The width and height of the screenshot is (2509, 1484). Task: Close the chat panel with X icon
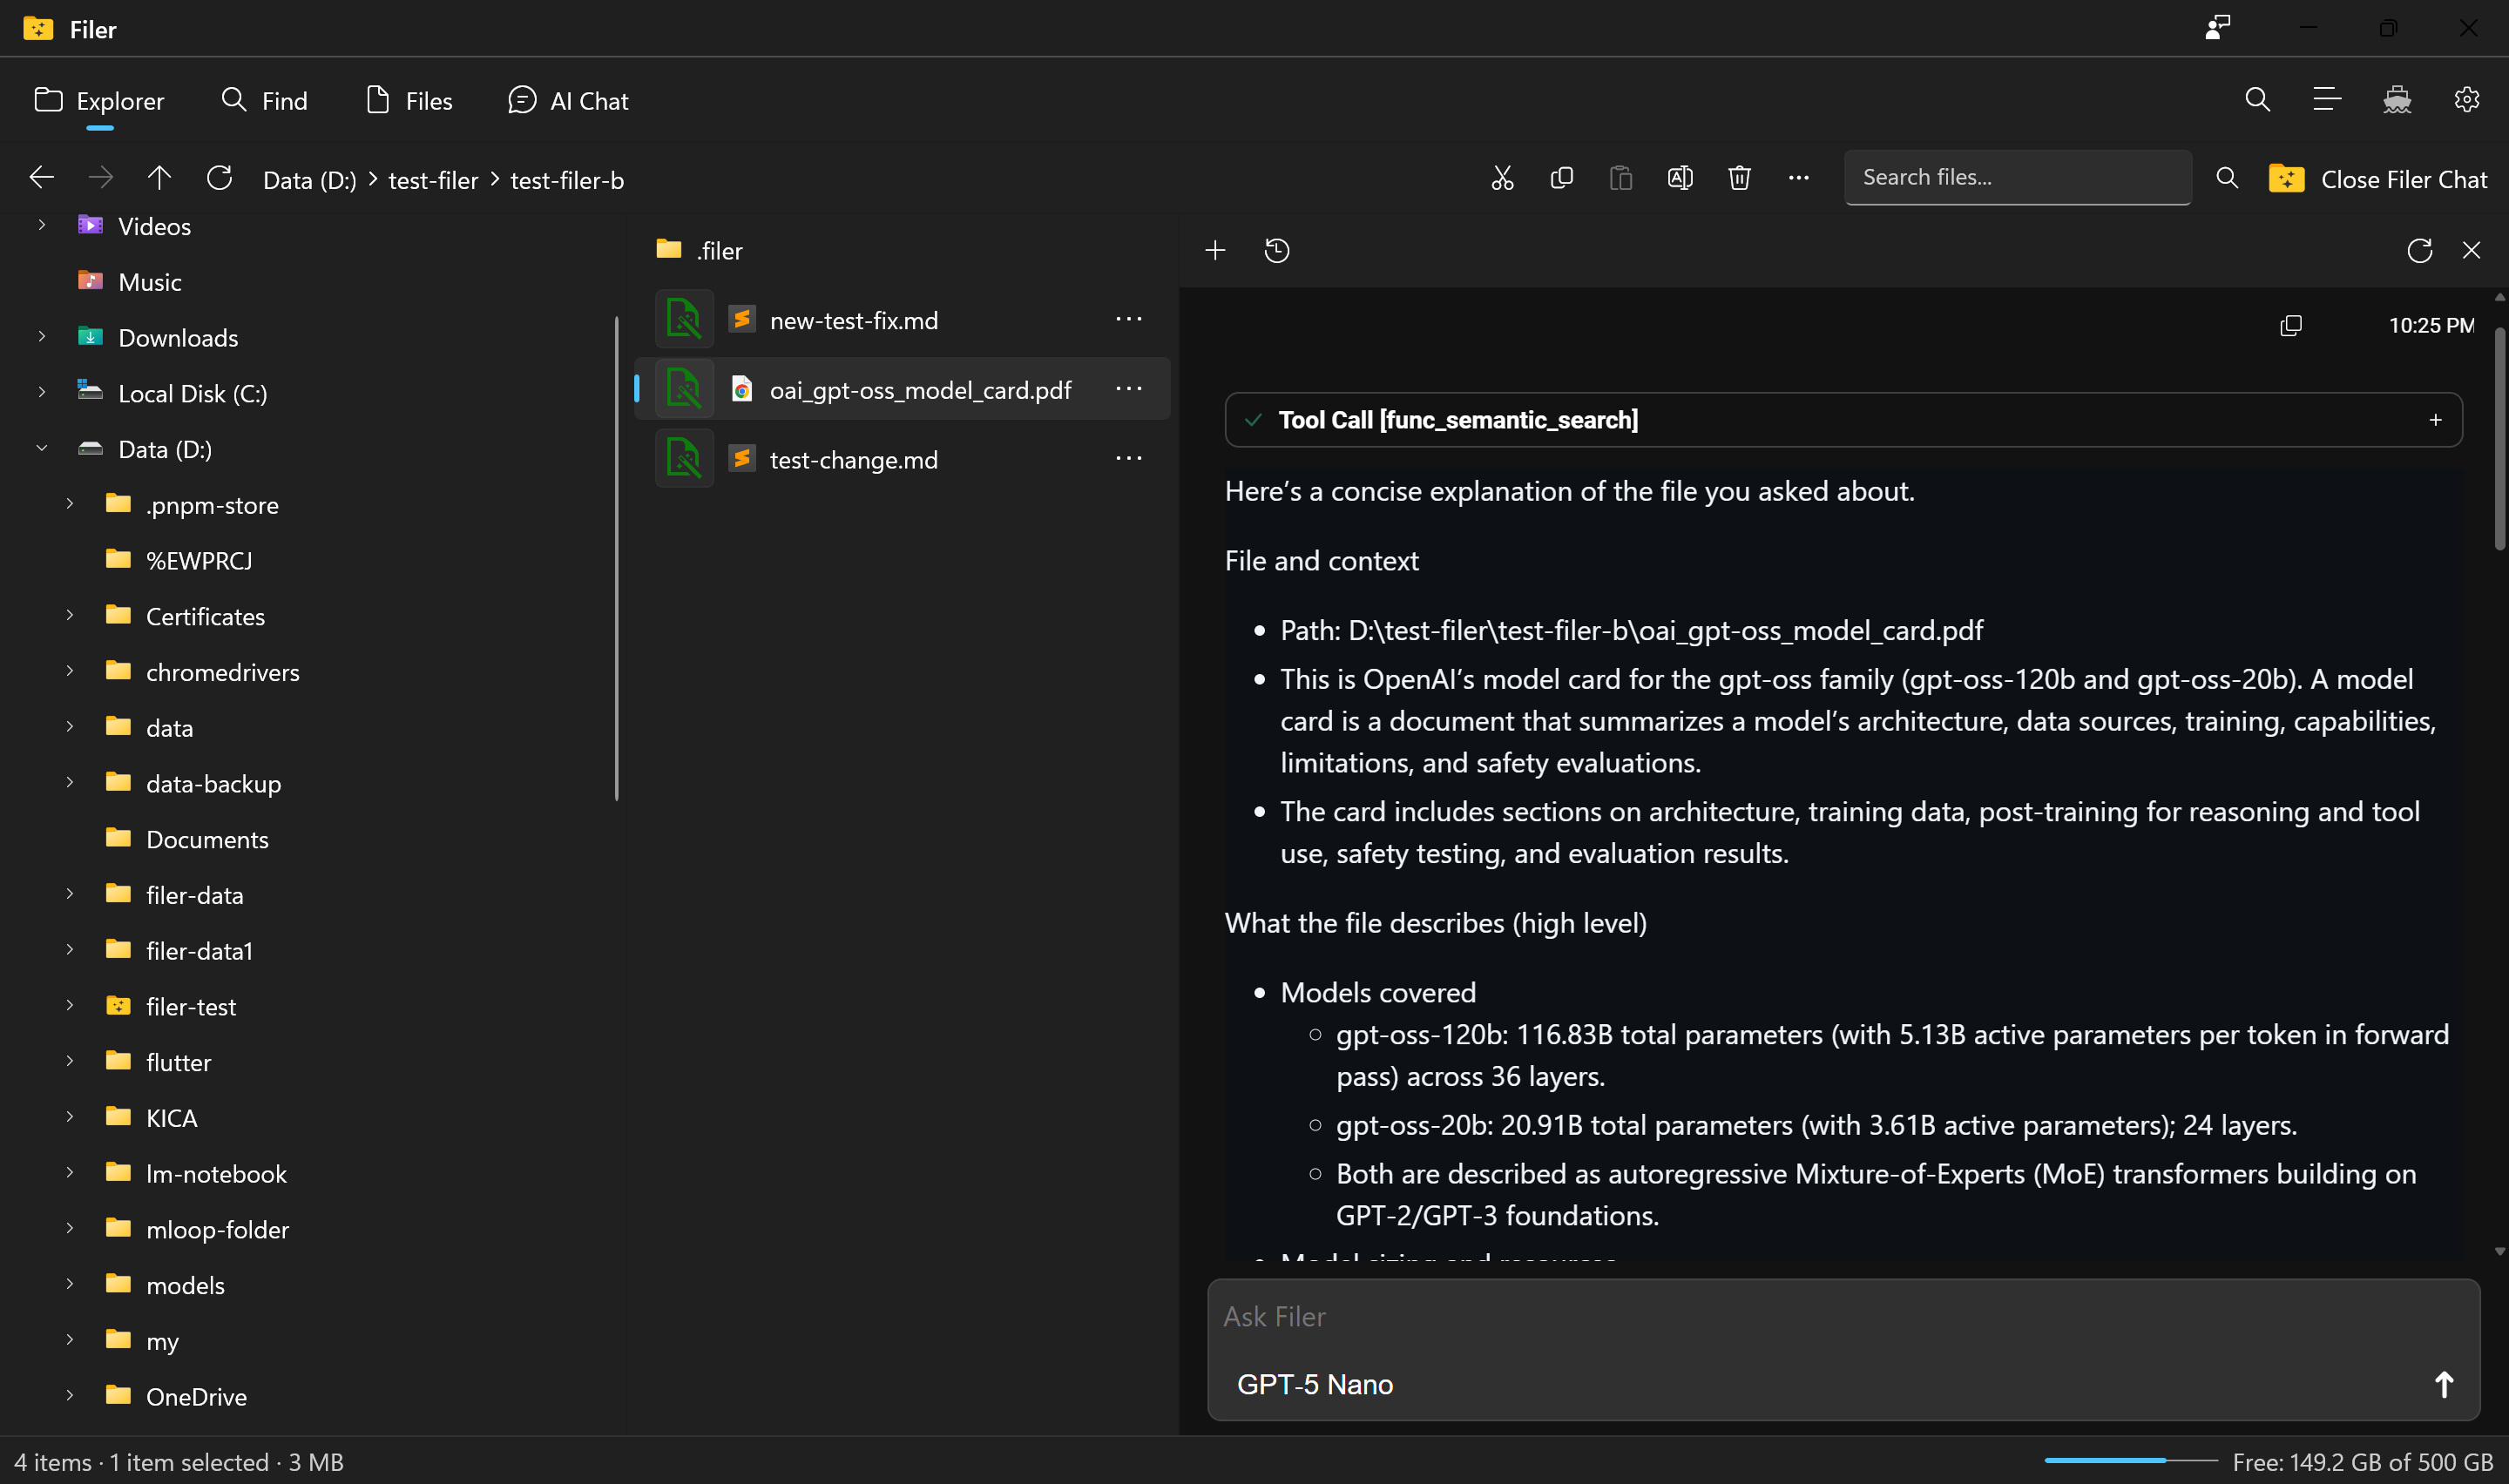pyautogui.click(x=2471, y=250)
